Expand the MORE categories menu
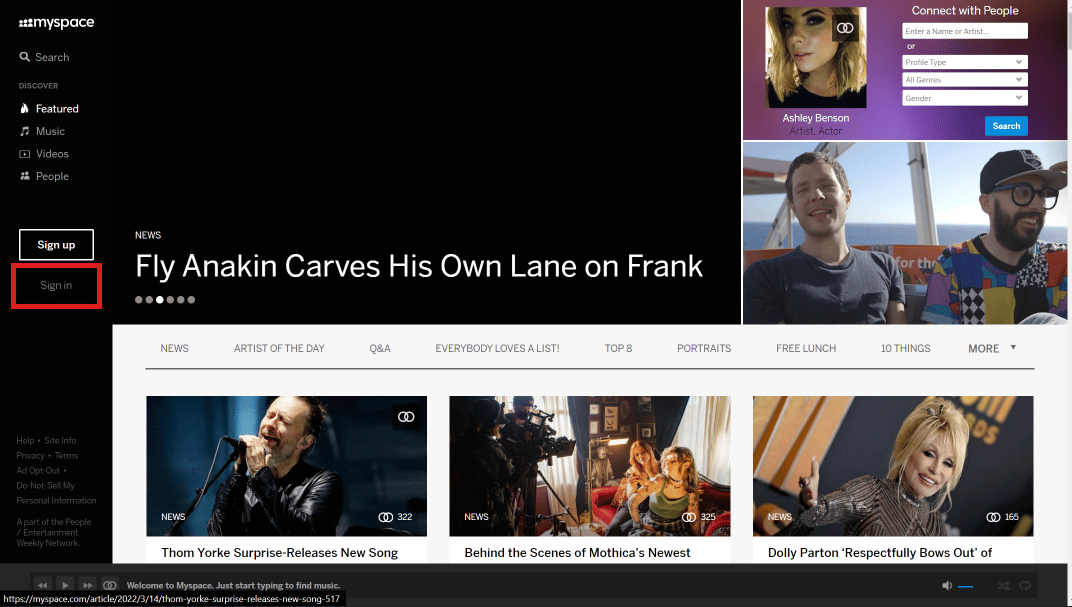This screenshot has height=607, width=1072. point(991,348)
